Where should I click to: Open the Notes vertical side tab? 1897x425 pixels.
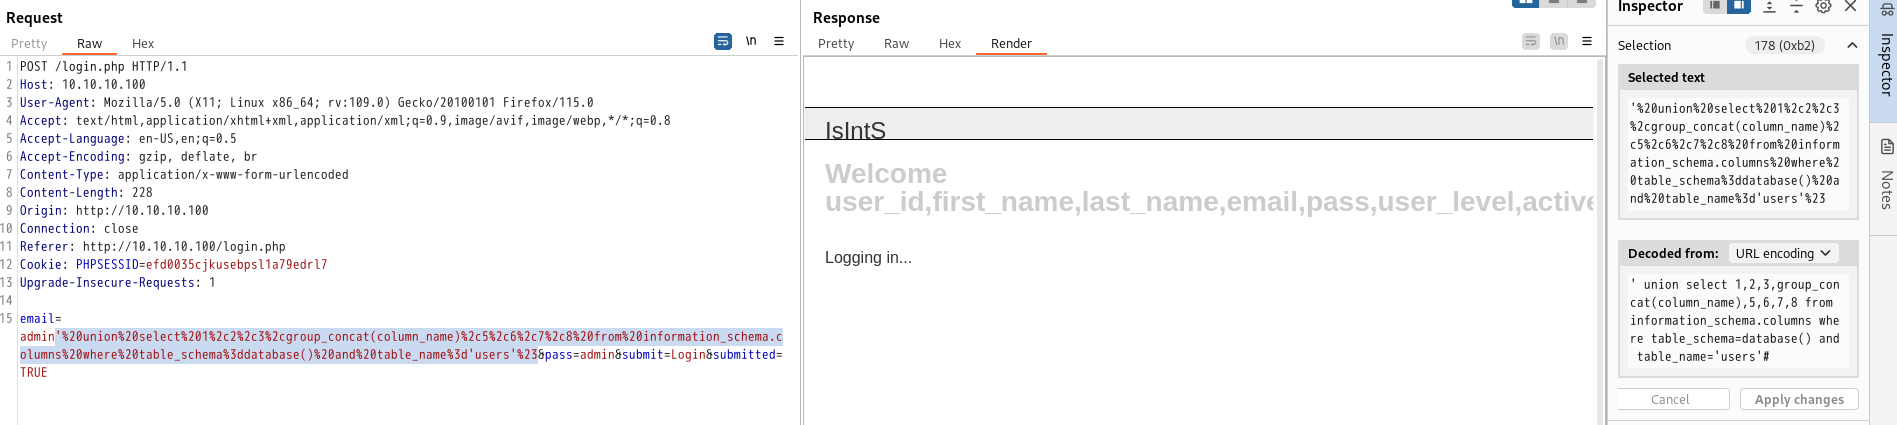point(1885,178)
